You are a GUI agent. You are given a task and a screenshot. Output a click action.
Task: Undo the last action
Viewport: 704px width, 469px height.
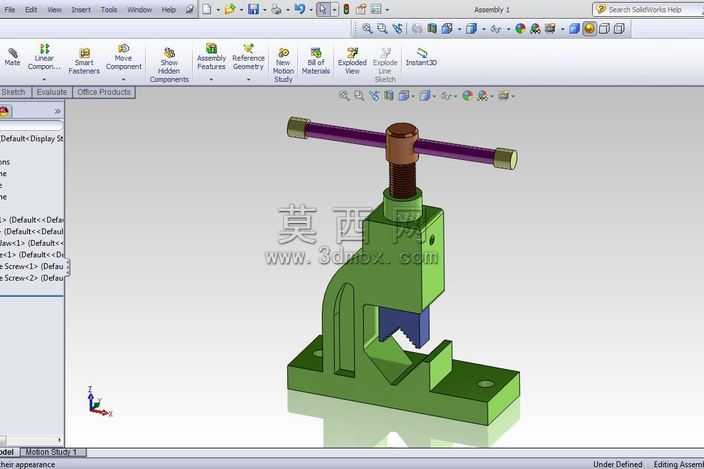(x=300, y=9)
